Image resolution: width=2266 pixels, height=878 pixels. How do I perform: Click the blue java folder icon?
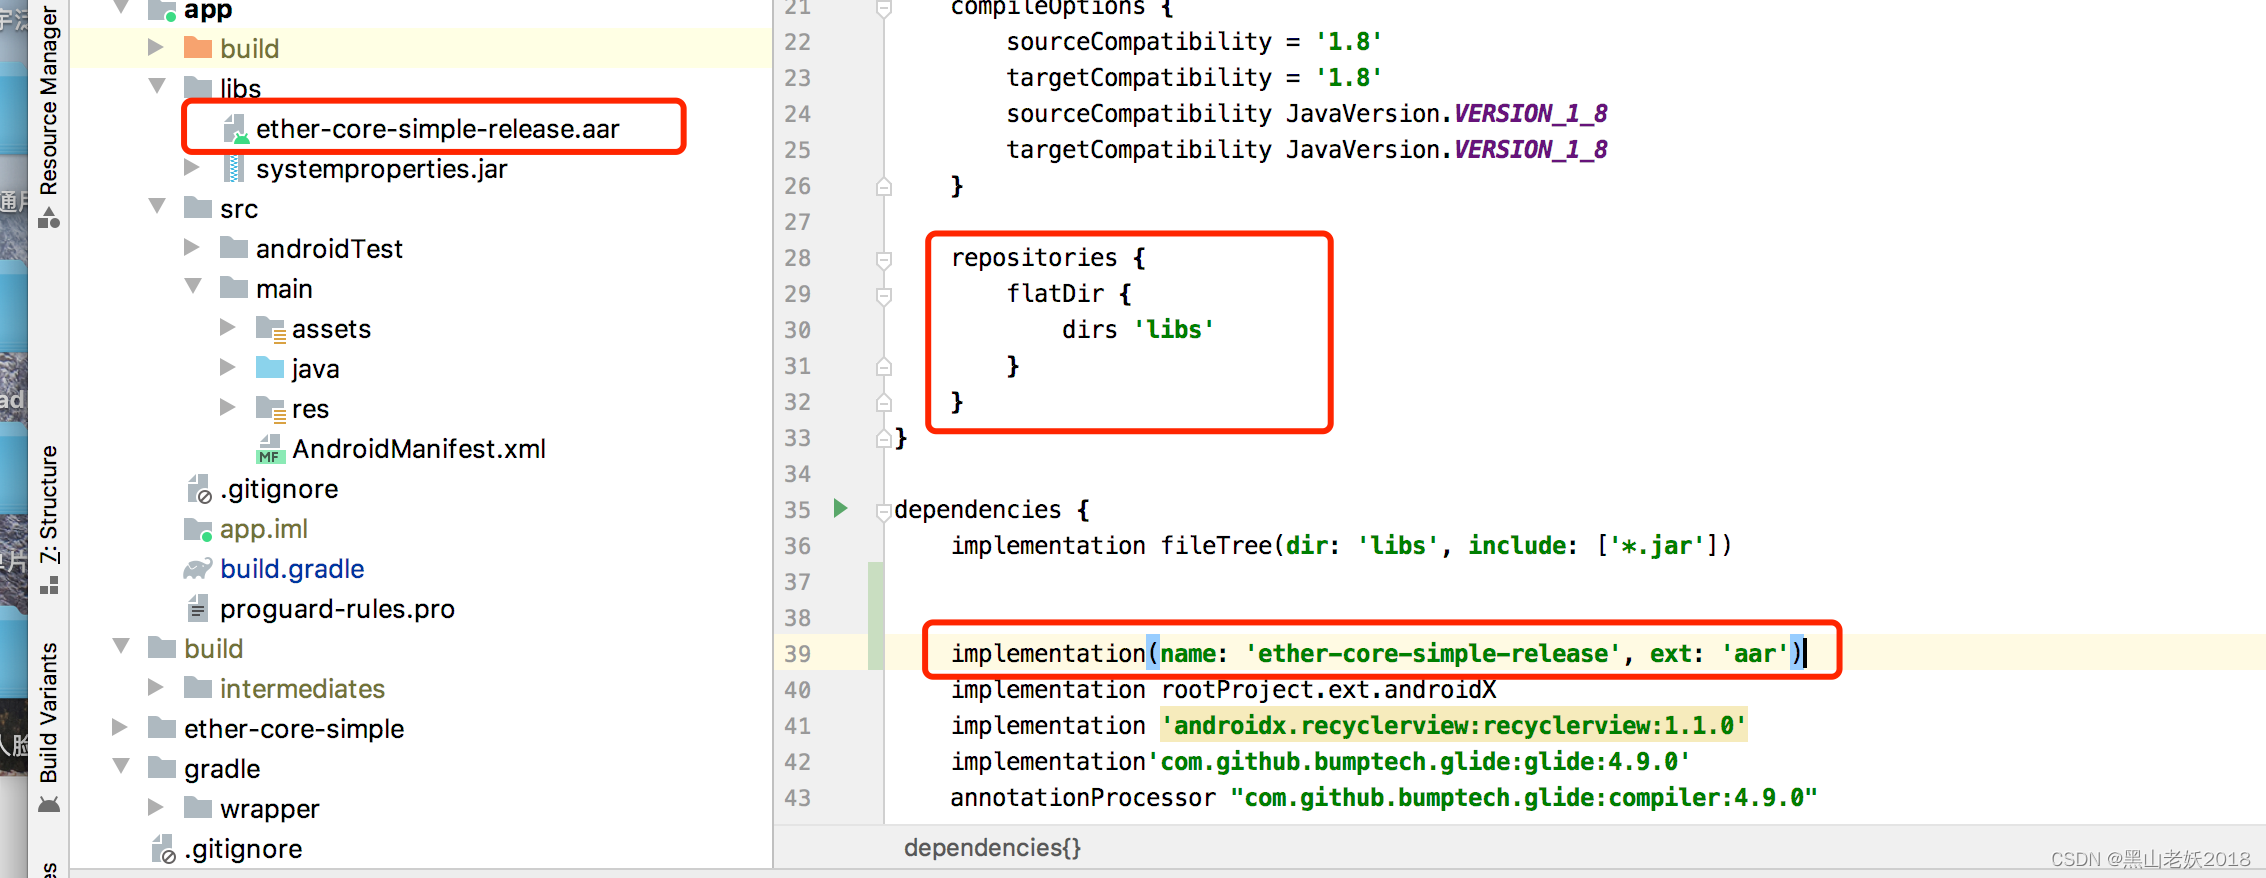270,368
